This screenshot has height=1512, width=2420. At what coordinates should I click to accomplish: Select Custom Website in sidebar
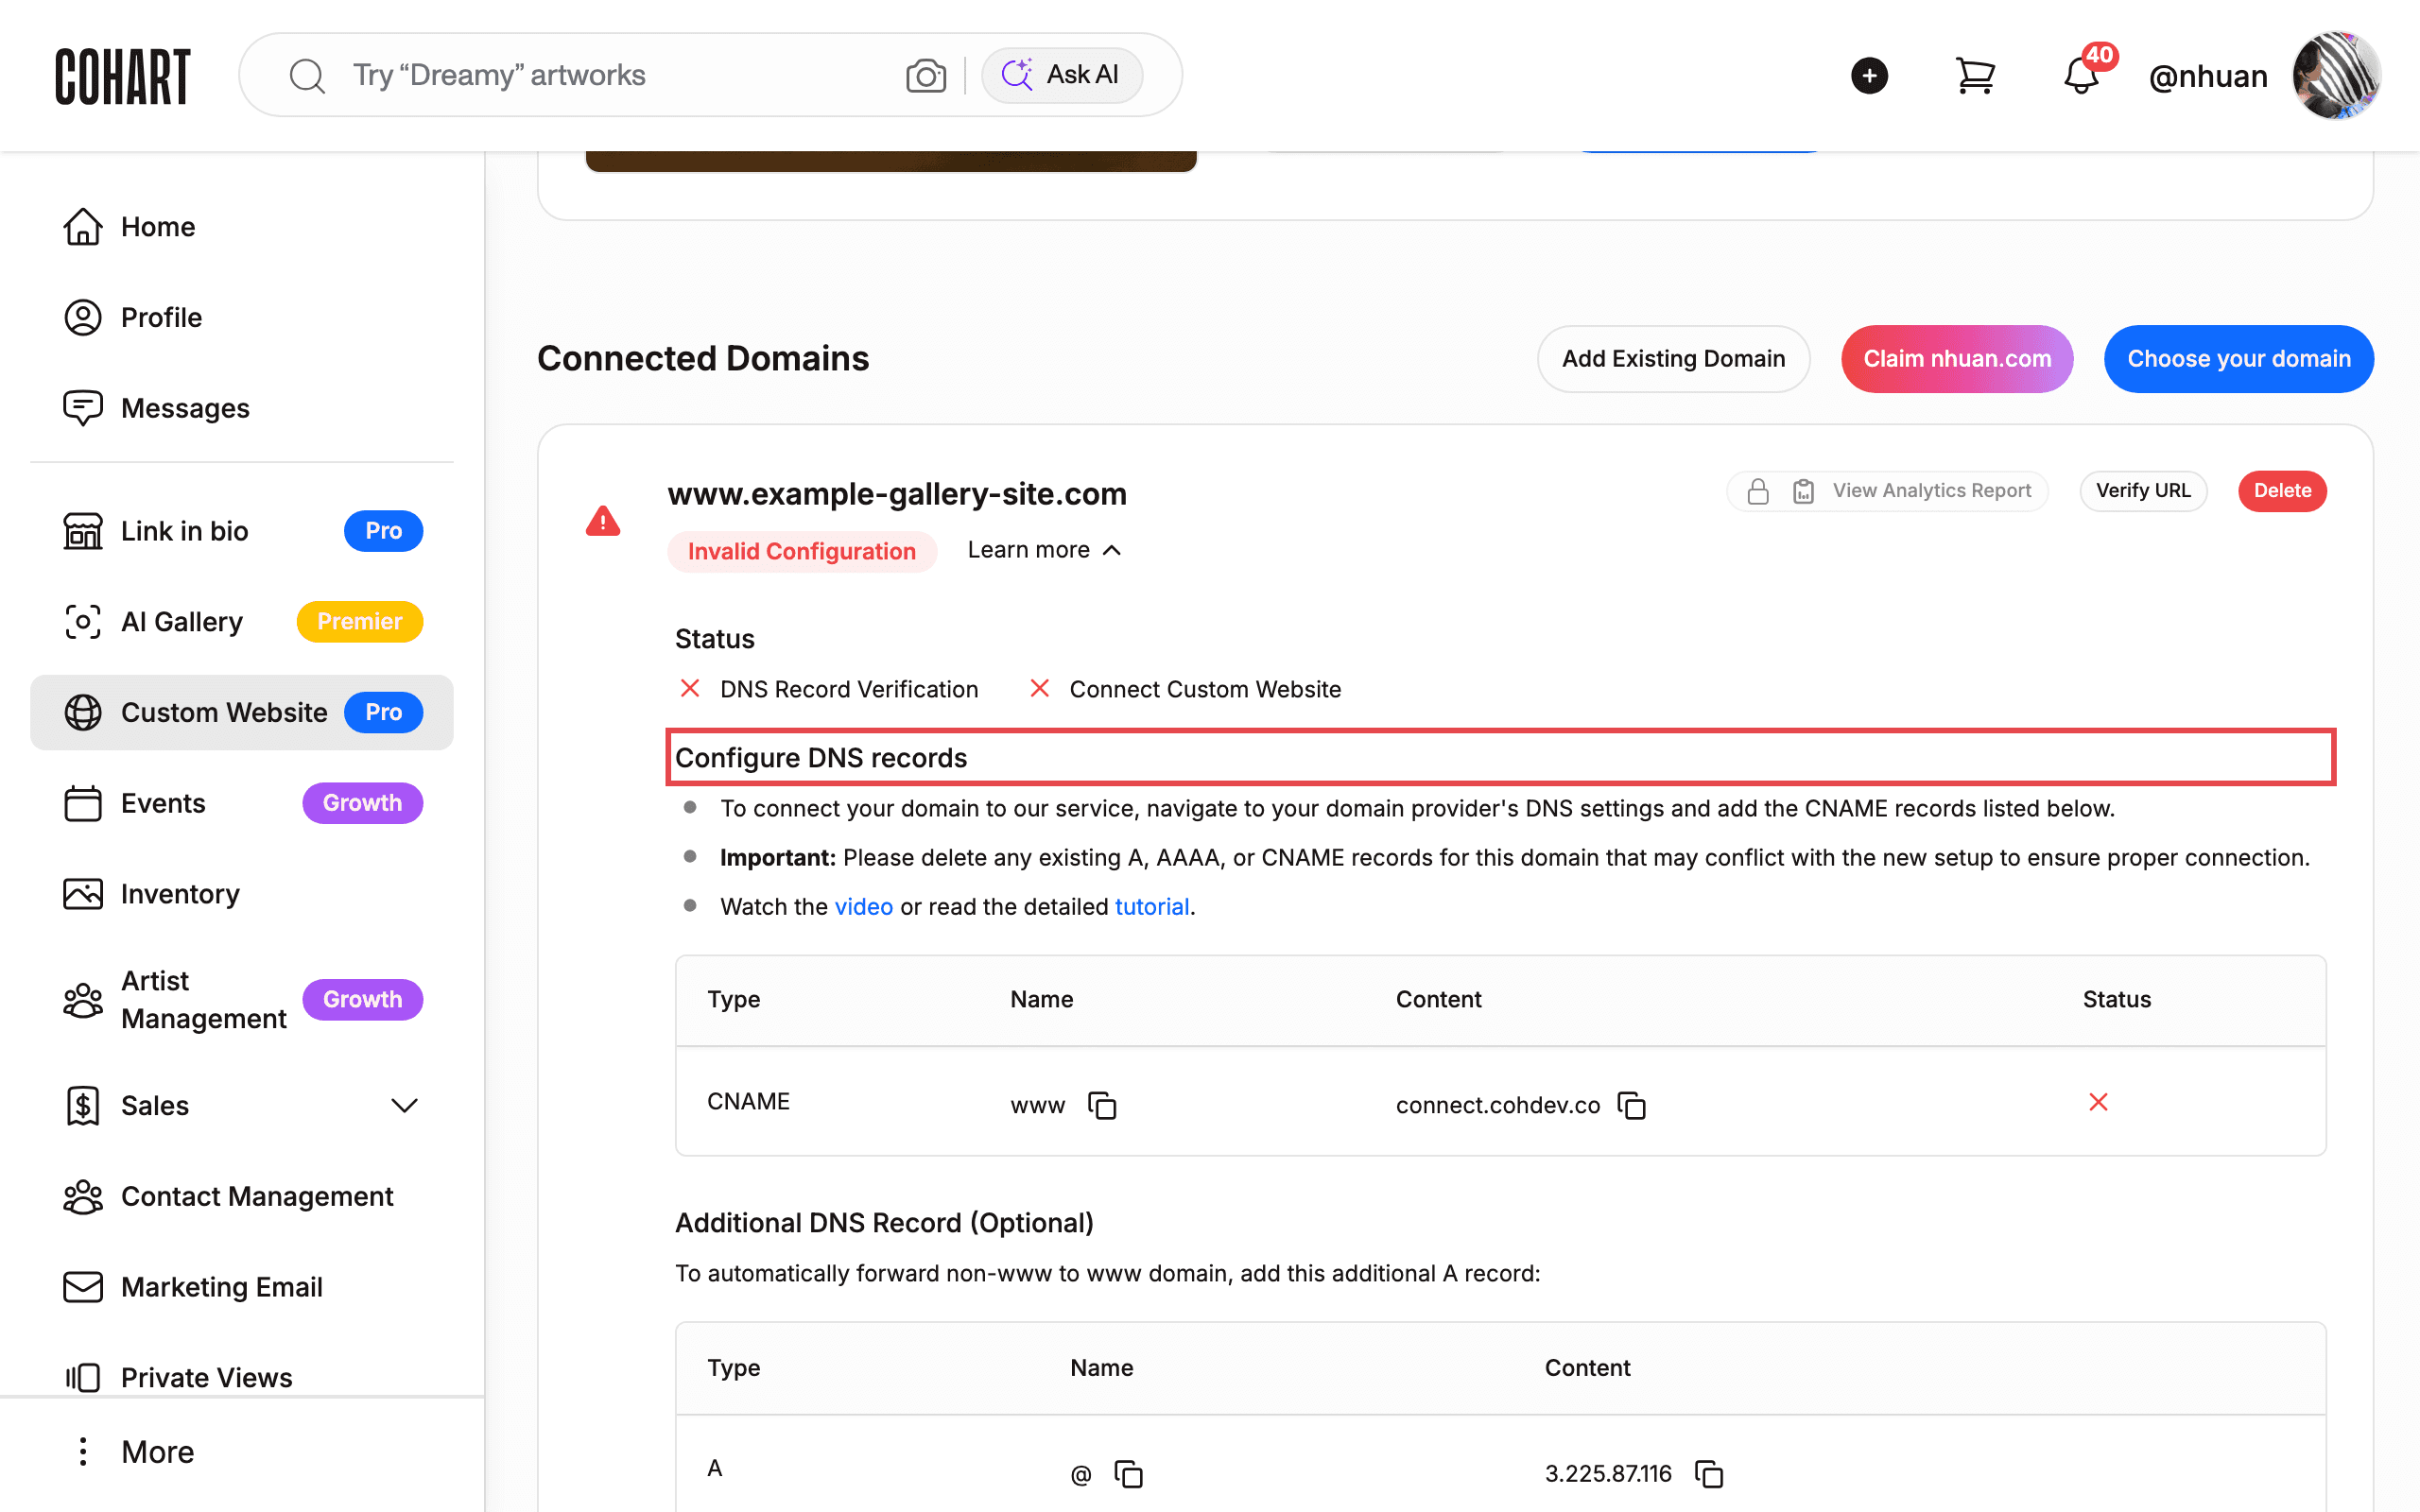[242, 713]
